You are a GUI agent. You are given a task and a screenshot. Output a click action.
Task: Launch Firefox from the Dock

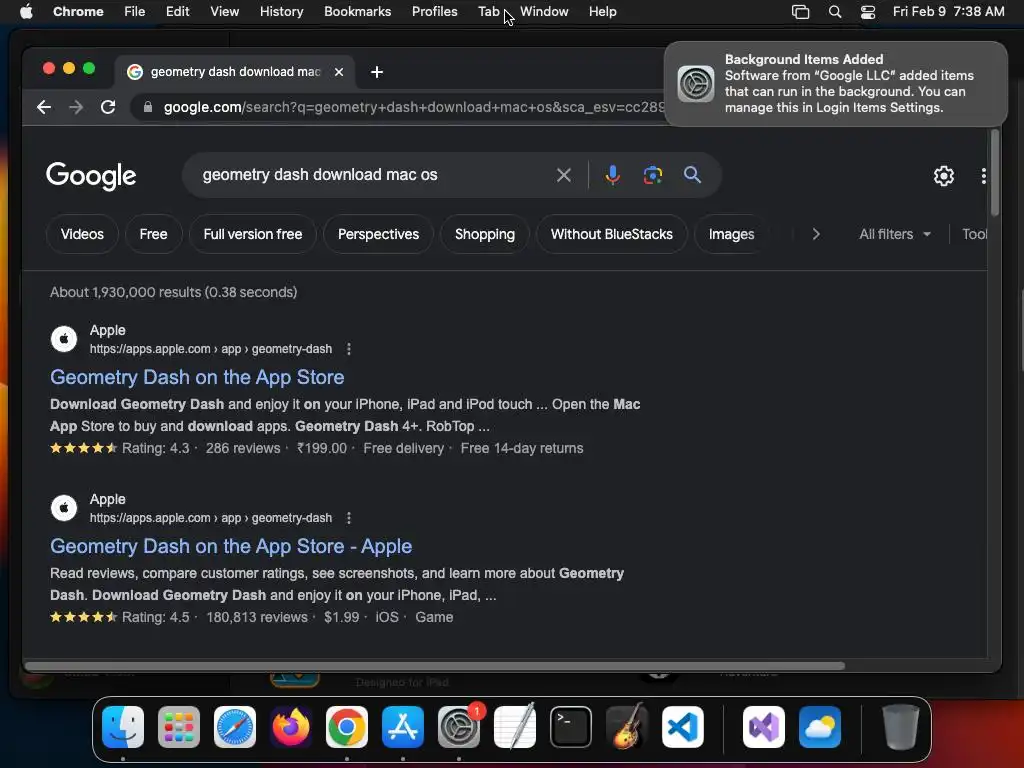click(291, 727)
